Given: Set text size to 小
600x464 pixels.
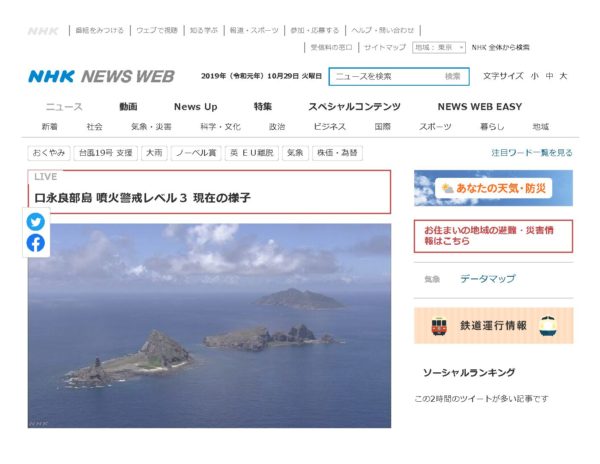Looking at the screenshot, I should (535, 76).
